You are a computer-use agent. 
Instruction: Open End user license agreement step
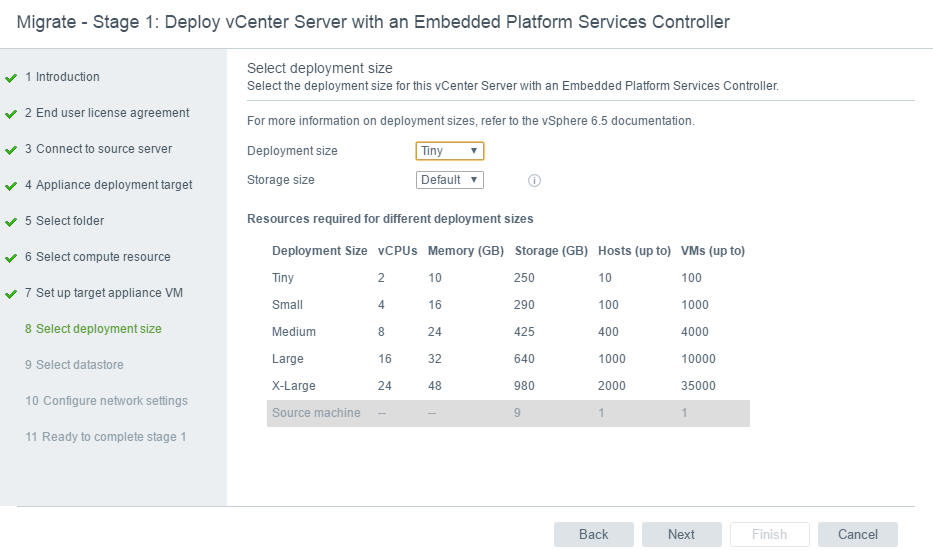click(107, 113)
